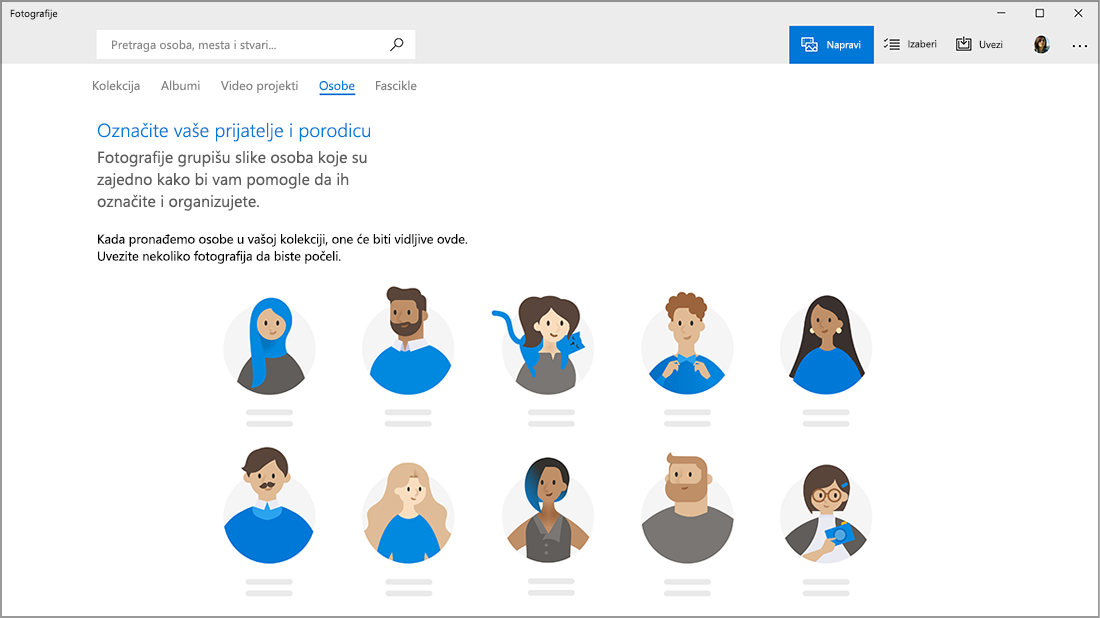Open the user account profile picture
Image resolution: width=1100 pixels, height=618 pixels.
pos(1041,45)
